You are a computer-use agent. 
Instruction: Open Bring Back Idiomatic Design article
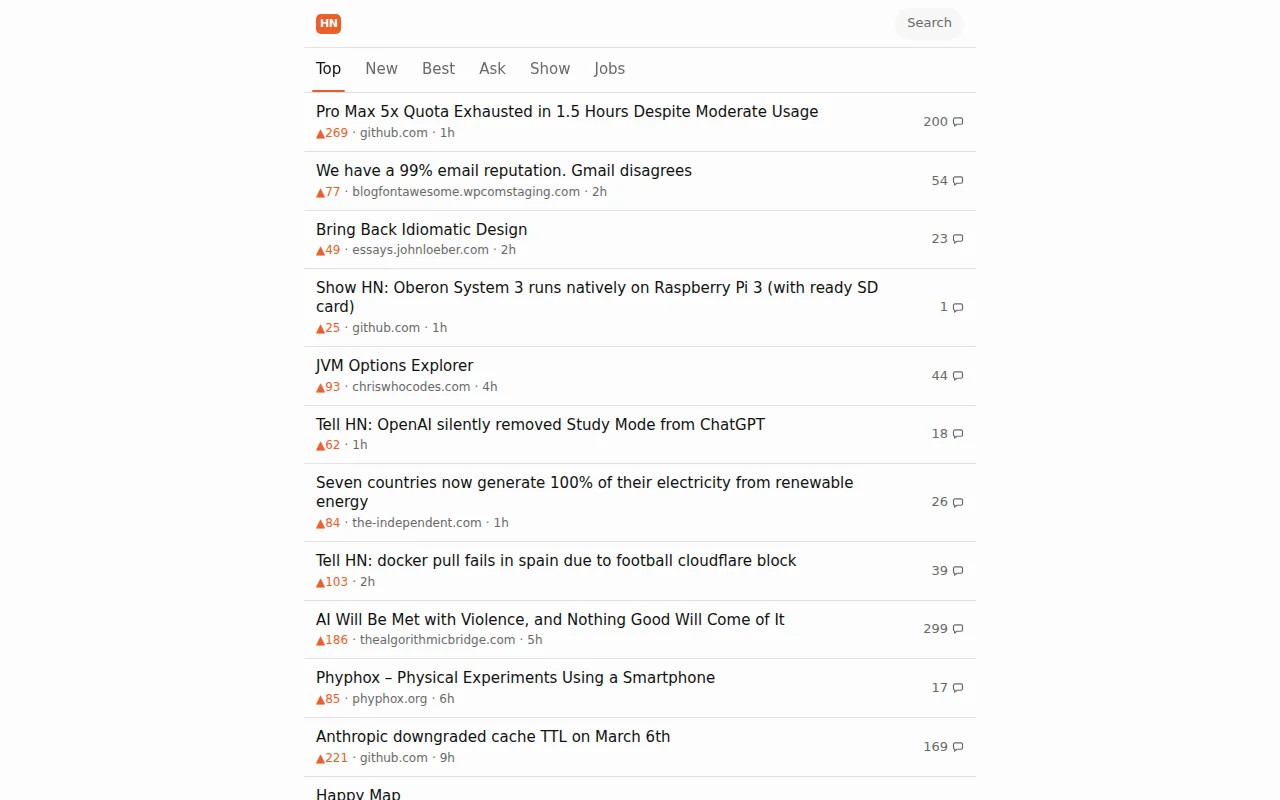[421, 229]
